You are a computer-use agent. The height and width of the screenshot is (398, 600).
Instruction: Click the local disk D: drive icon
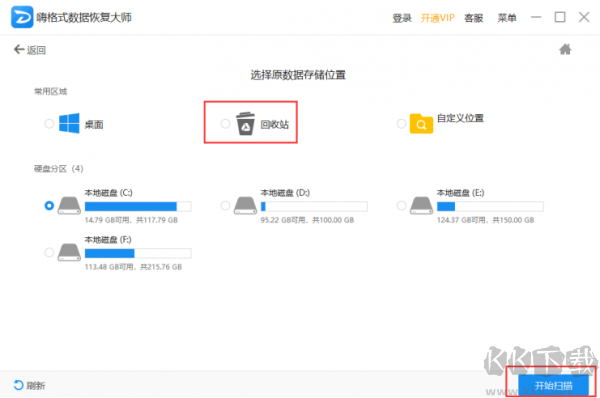245,206
